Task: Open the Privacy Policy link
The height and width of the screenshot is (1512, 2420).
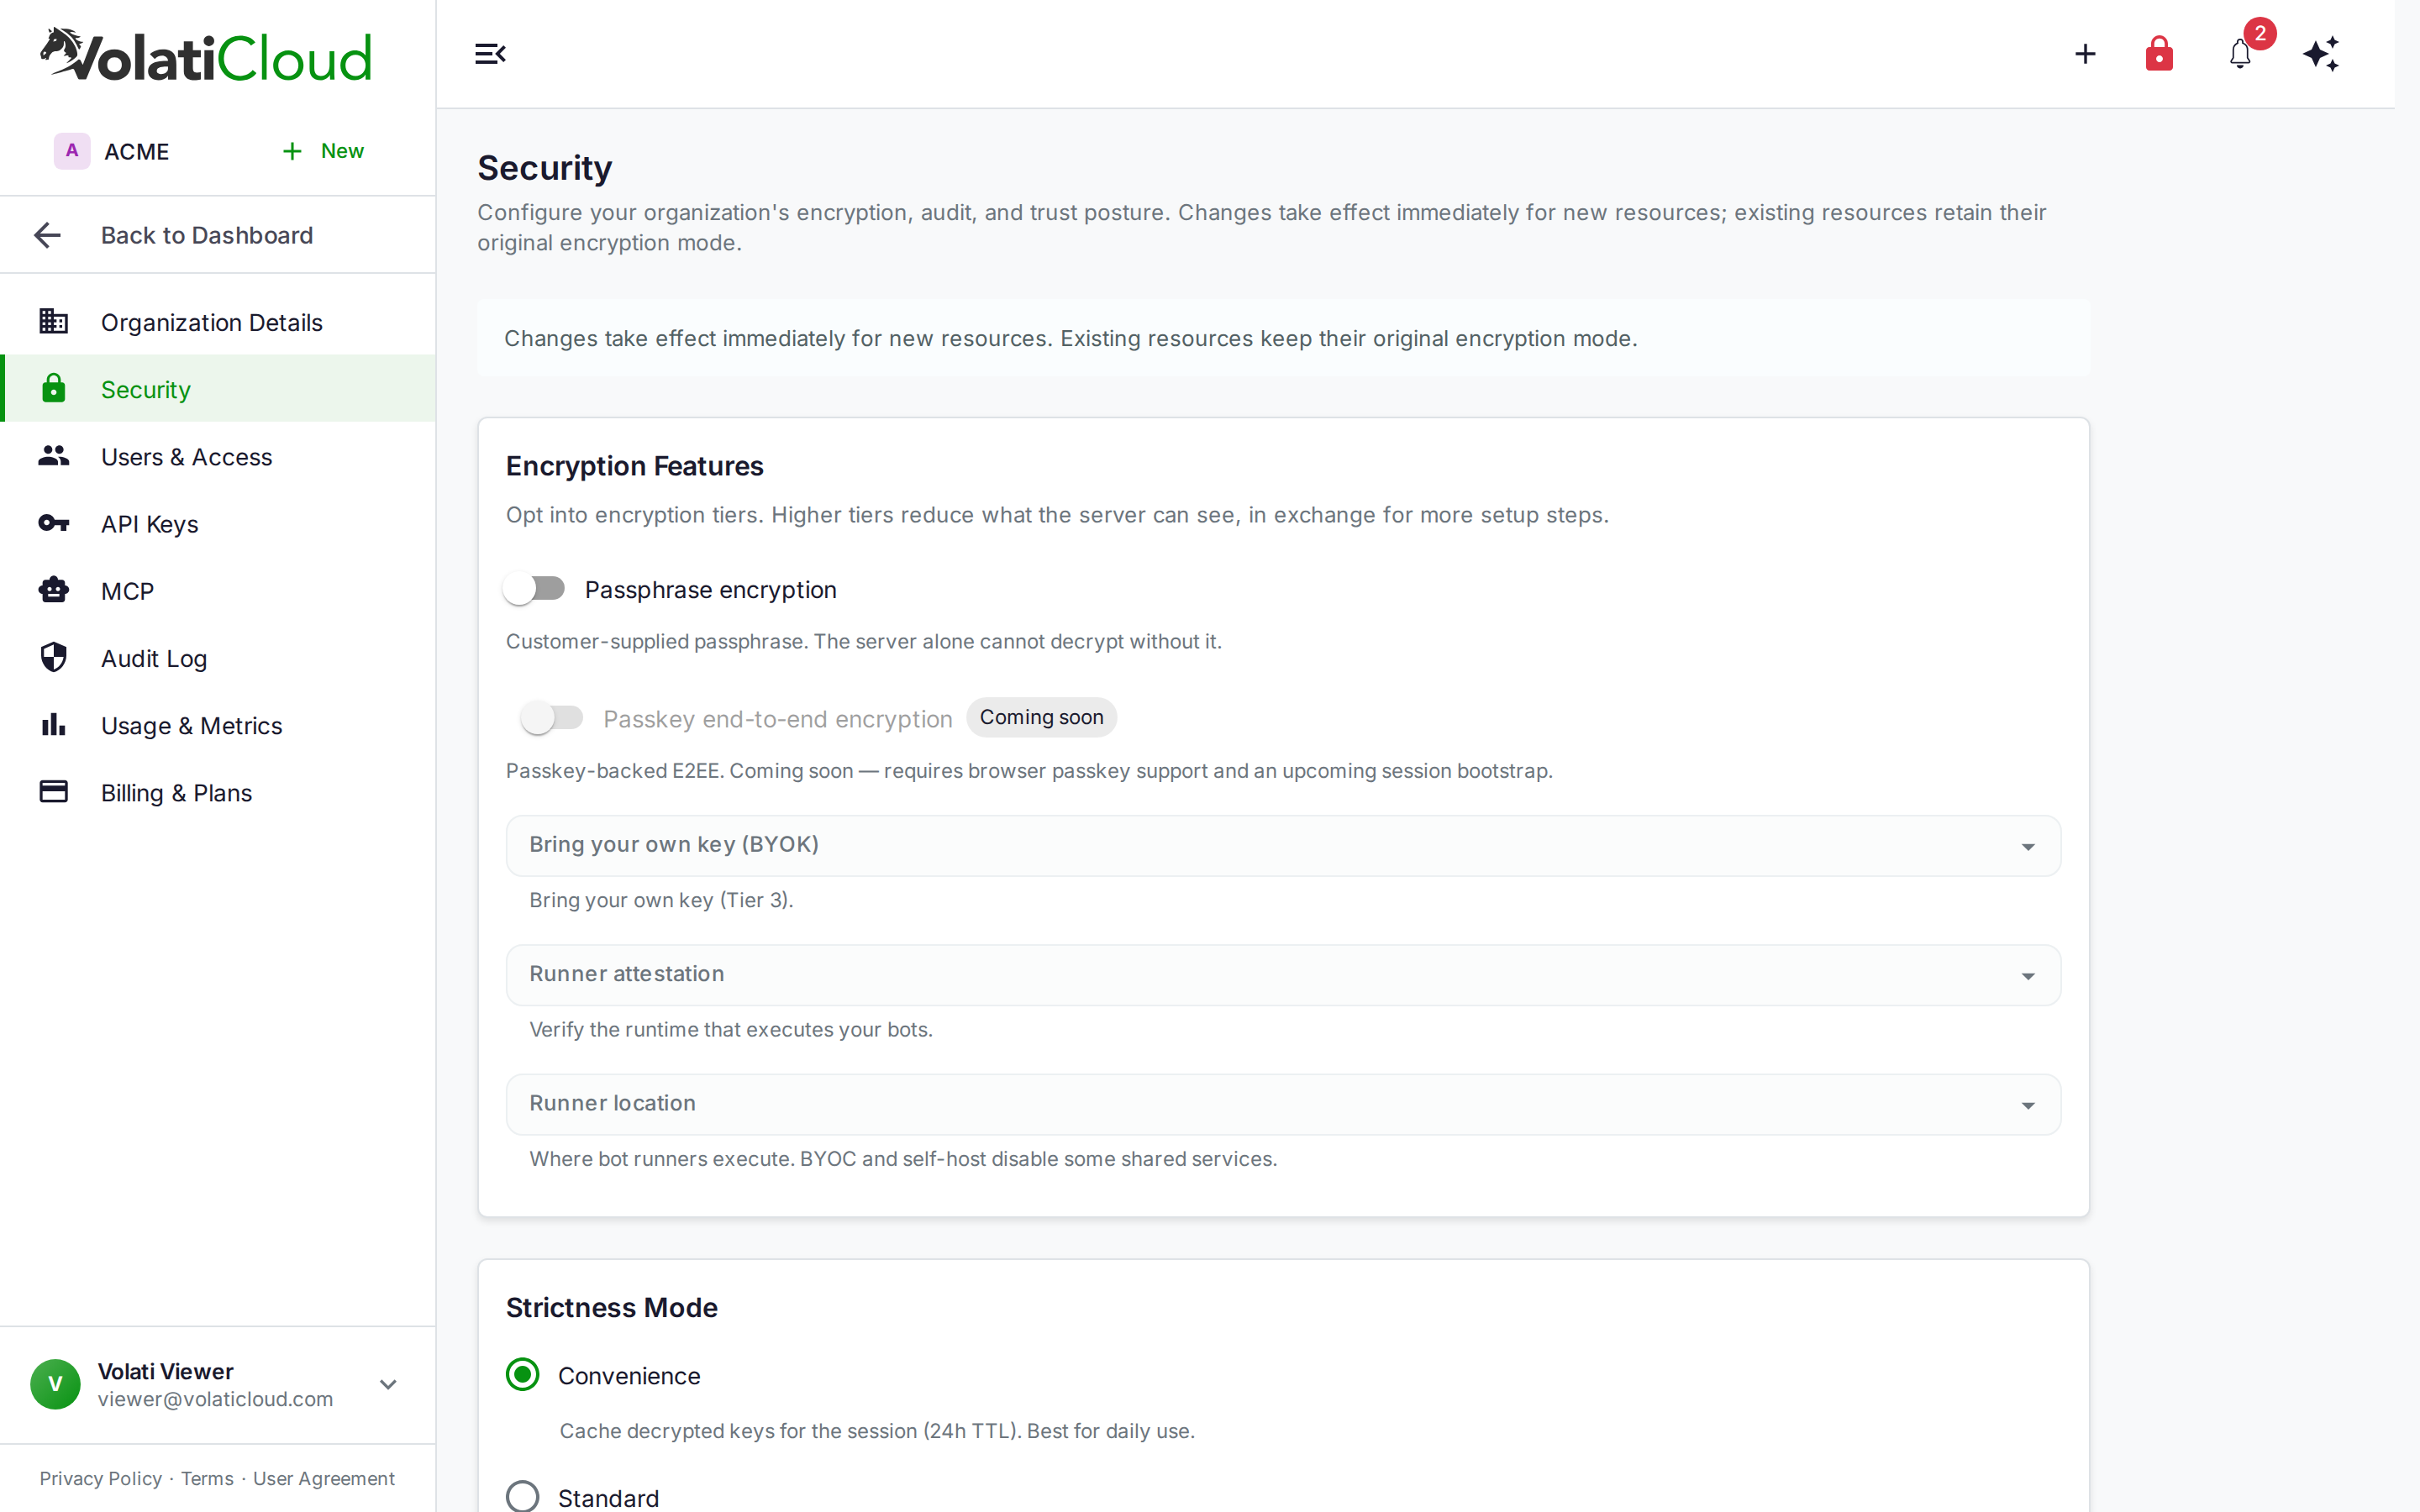Action: tap(100, 1478)
